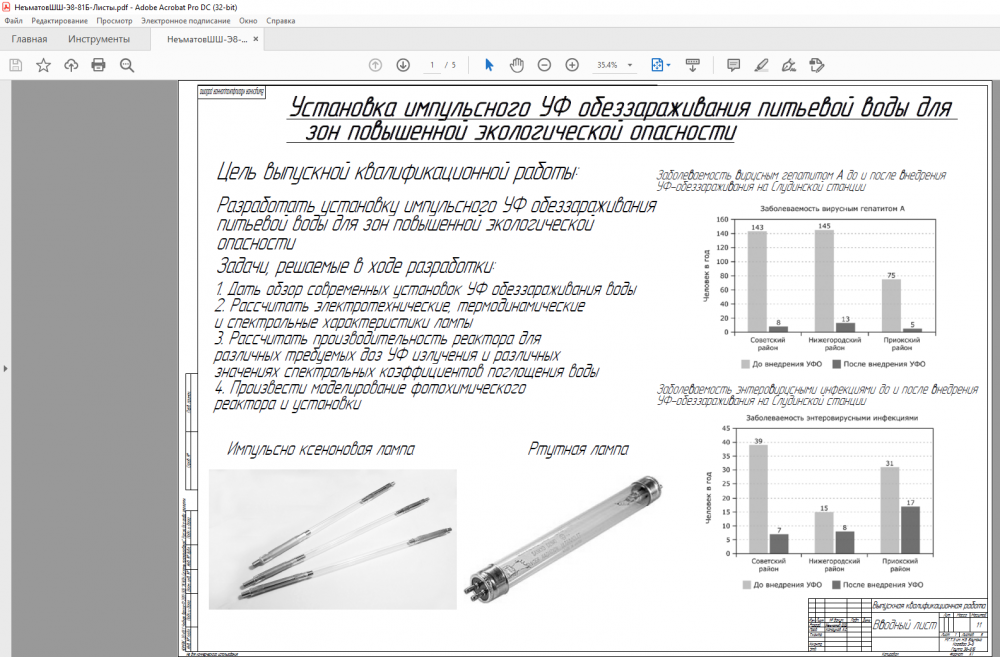Zoom out with the minus button
The width and height of the screenshot is (1000, 657).
tap(544, 65)
